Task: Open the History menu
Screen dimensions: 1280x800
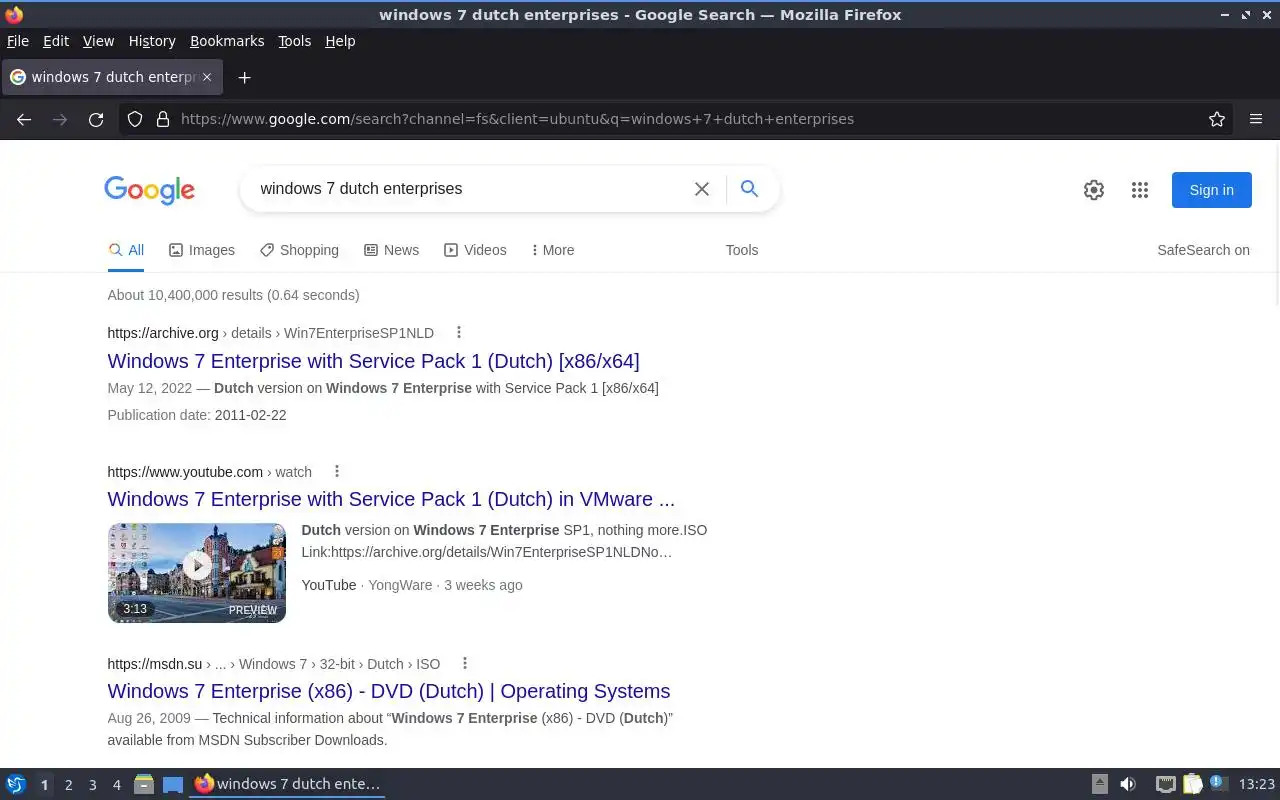Action: pyautogui.click(x=152, y=41)
